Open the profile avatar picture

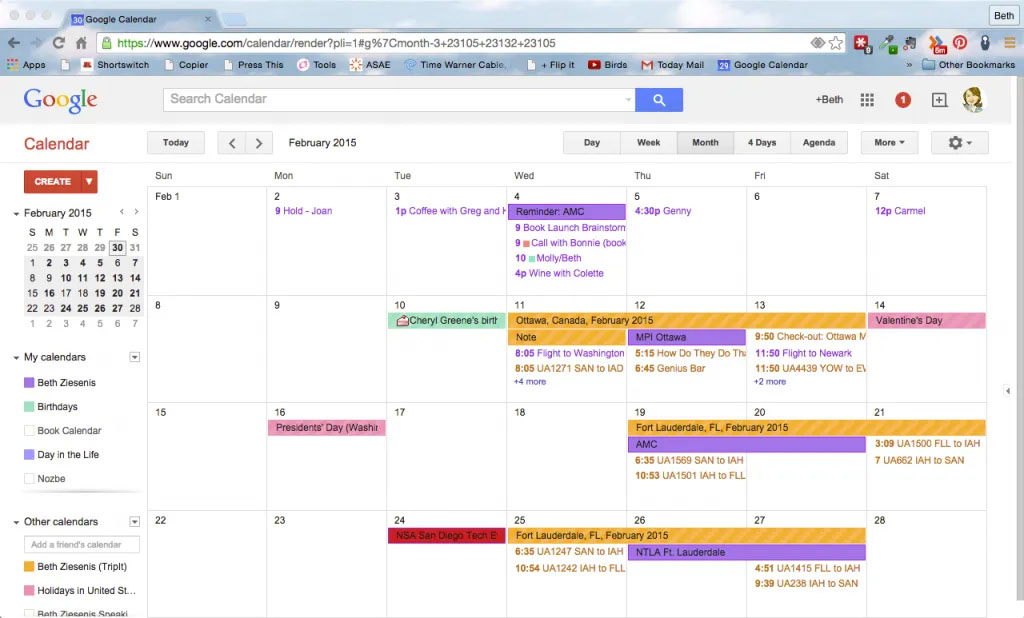(973, 100)
